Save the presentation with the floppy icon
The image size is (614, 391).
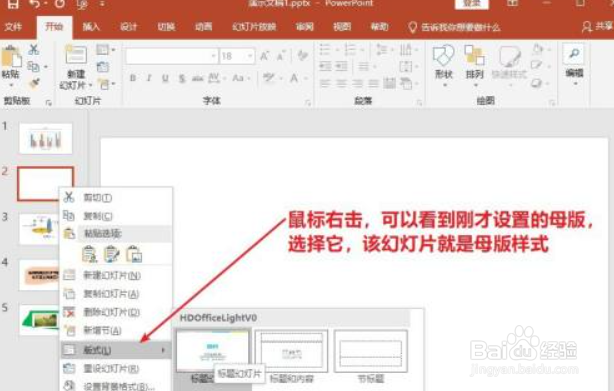[x=13, y=4]
